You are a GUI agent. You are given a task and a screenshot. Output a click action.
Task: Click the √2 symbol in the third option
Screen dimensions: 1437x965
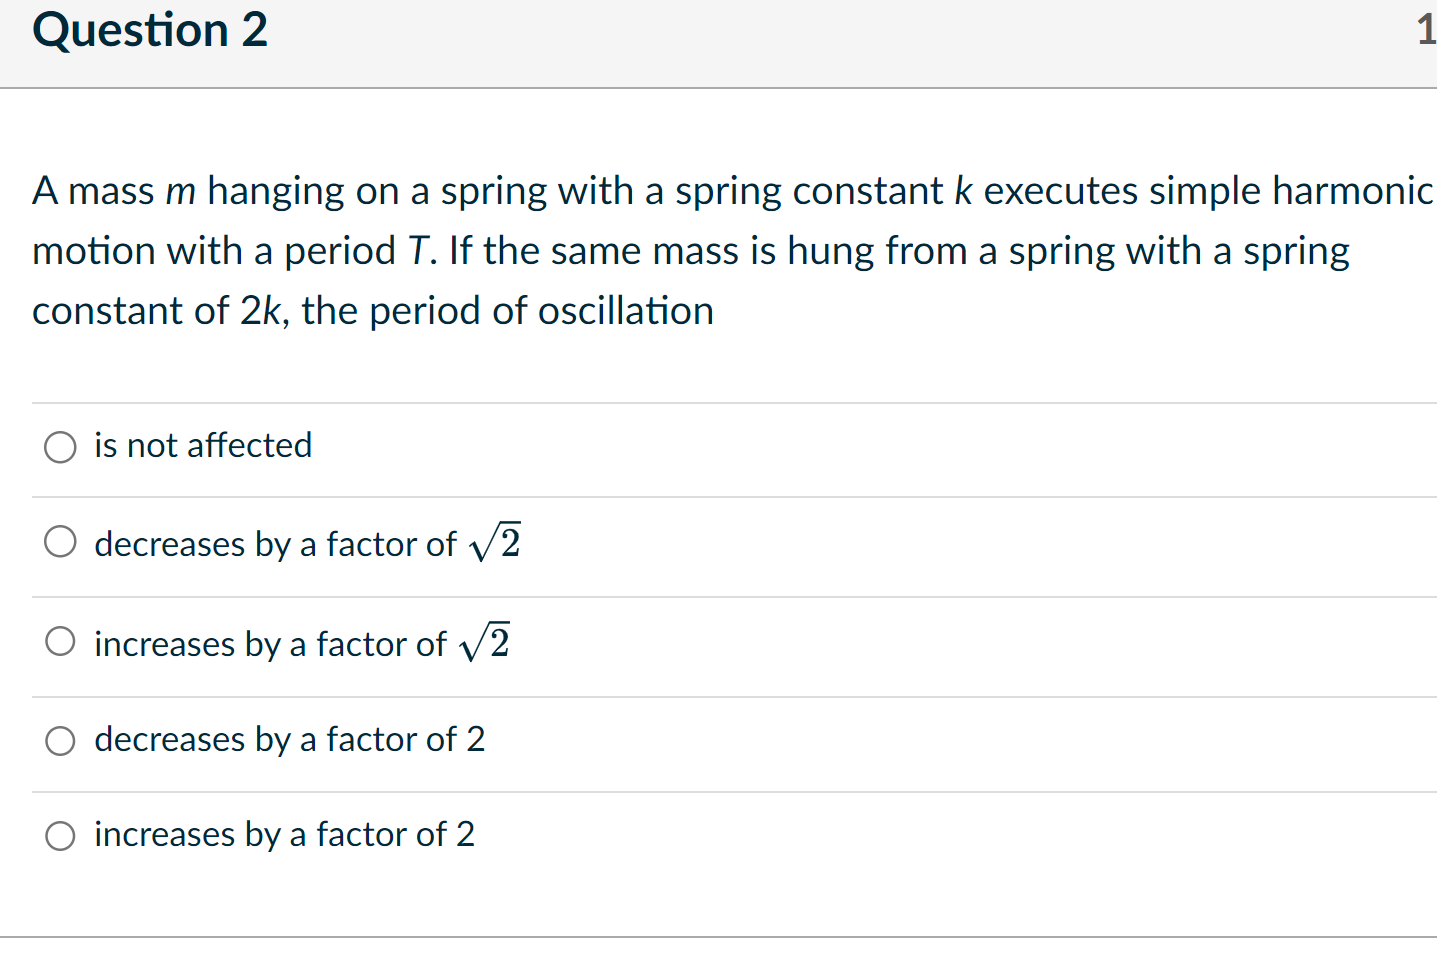point(486,641)
